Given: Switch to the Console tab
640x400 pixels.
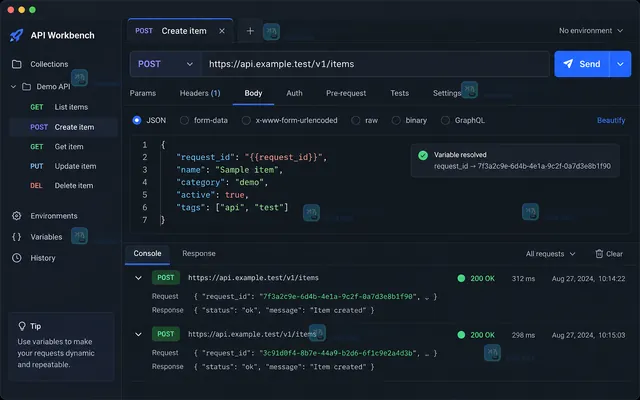Looking at the screenshot, I should pos(147,253).
